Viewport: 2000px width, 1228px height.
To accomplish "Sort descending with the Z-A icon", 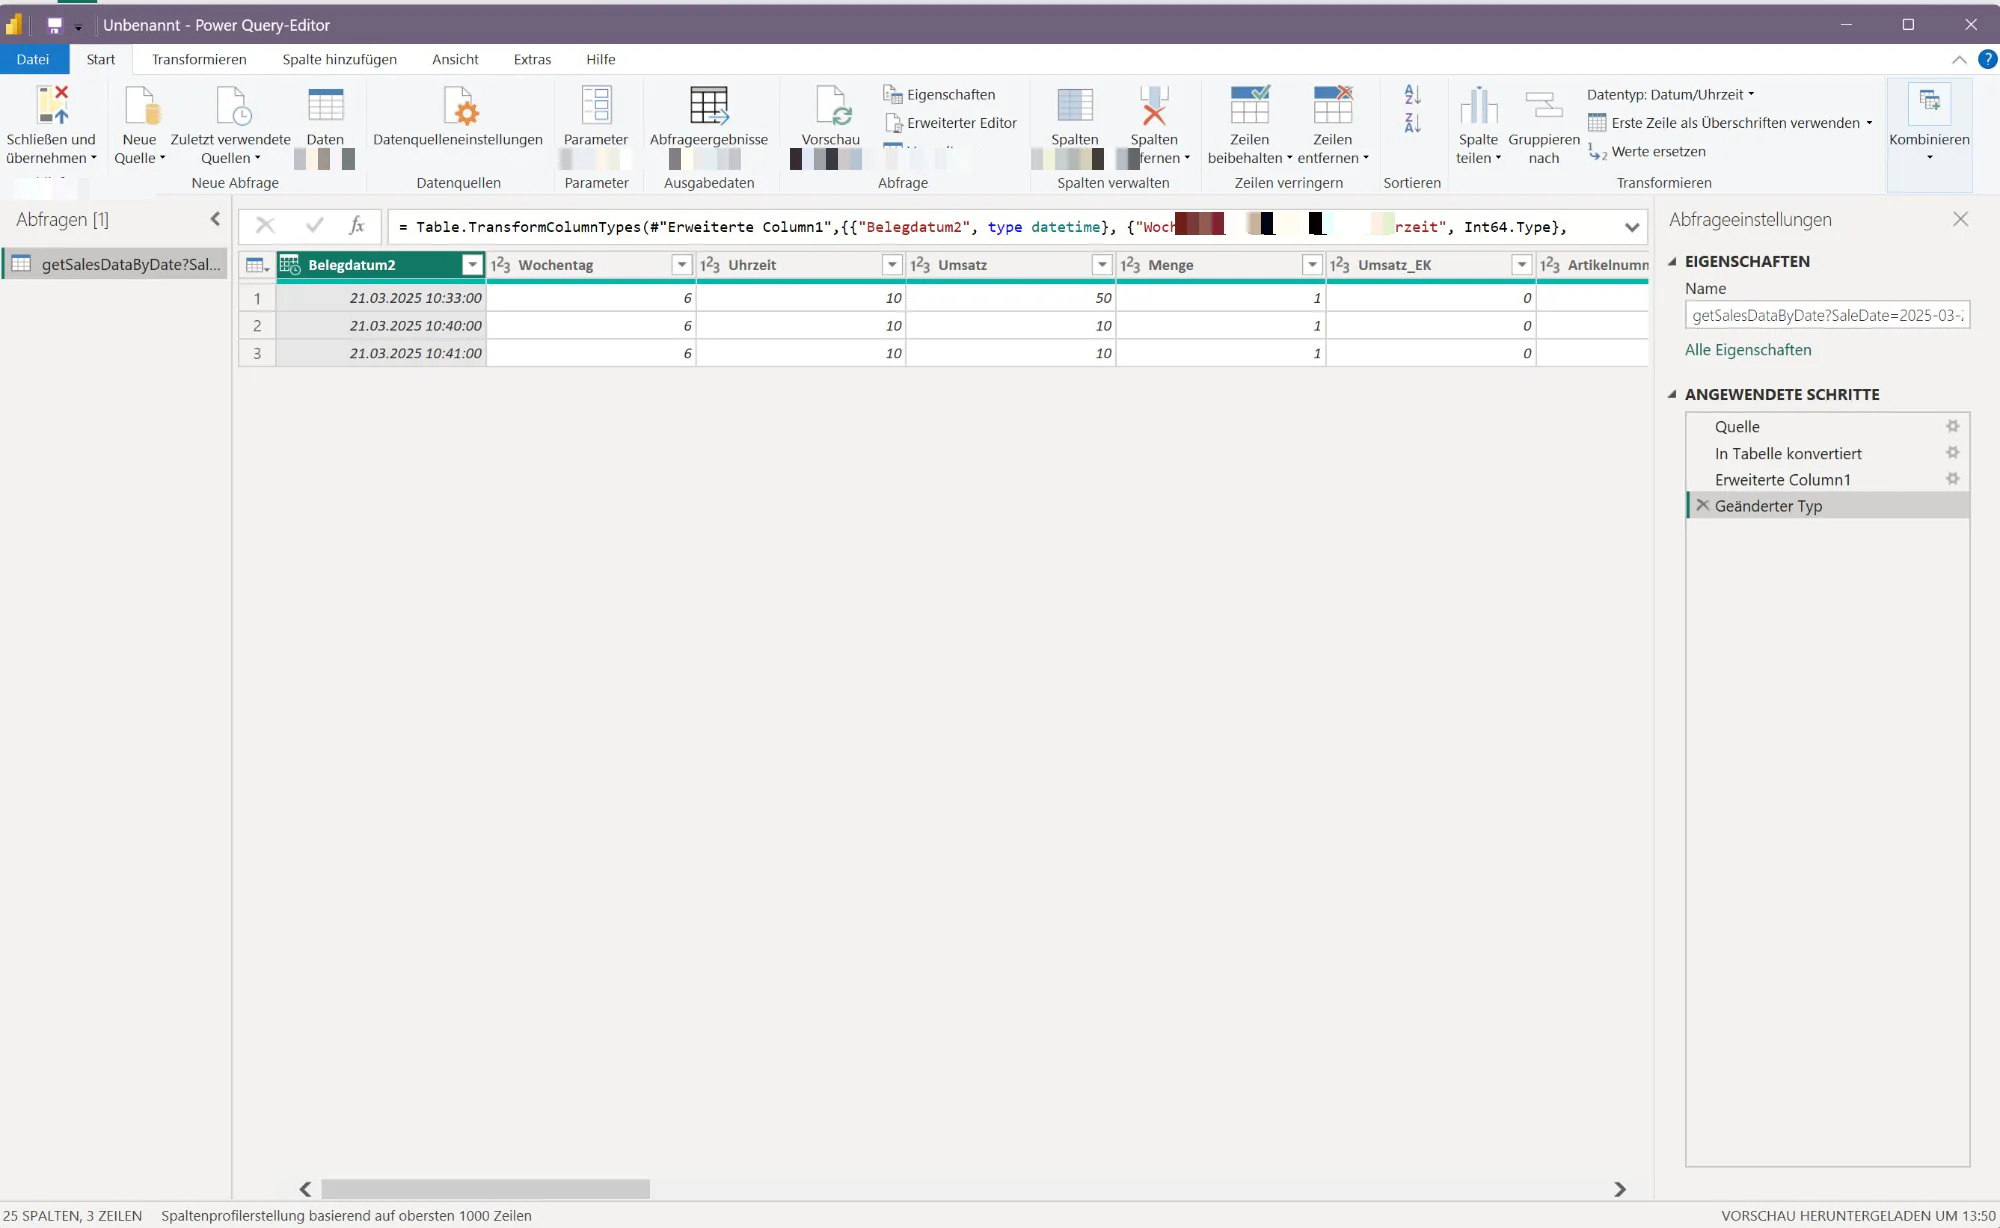I will (1412, 123).
